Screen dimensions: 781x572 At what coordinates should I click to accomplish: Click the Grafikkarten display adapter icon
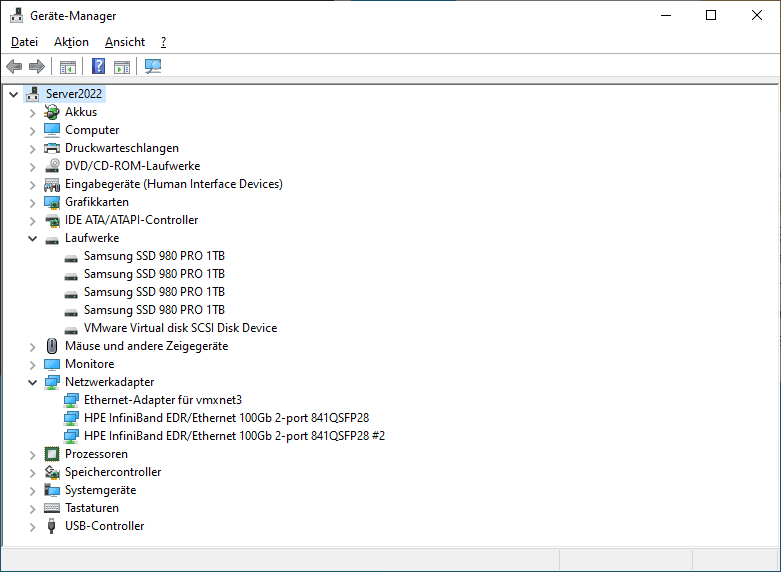point(52,202)
